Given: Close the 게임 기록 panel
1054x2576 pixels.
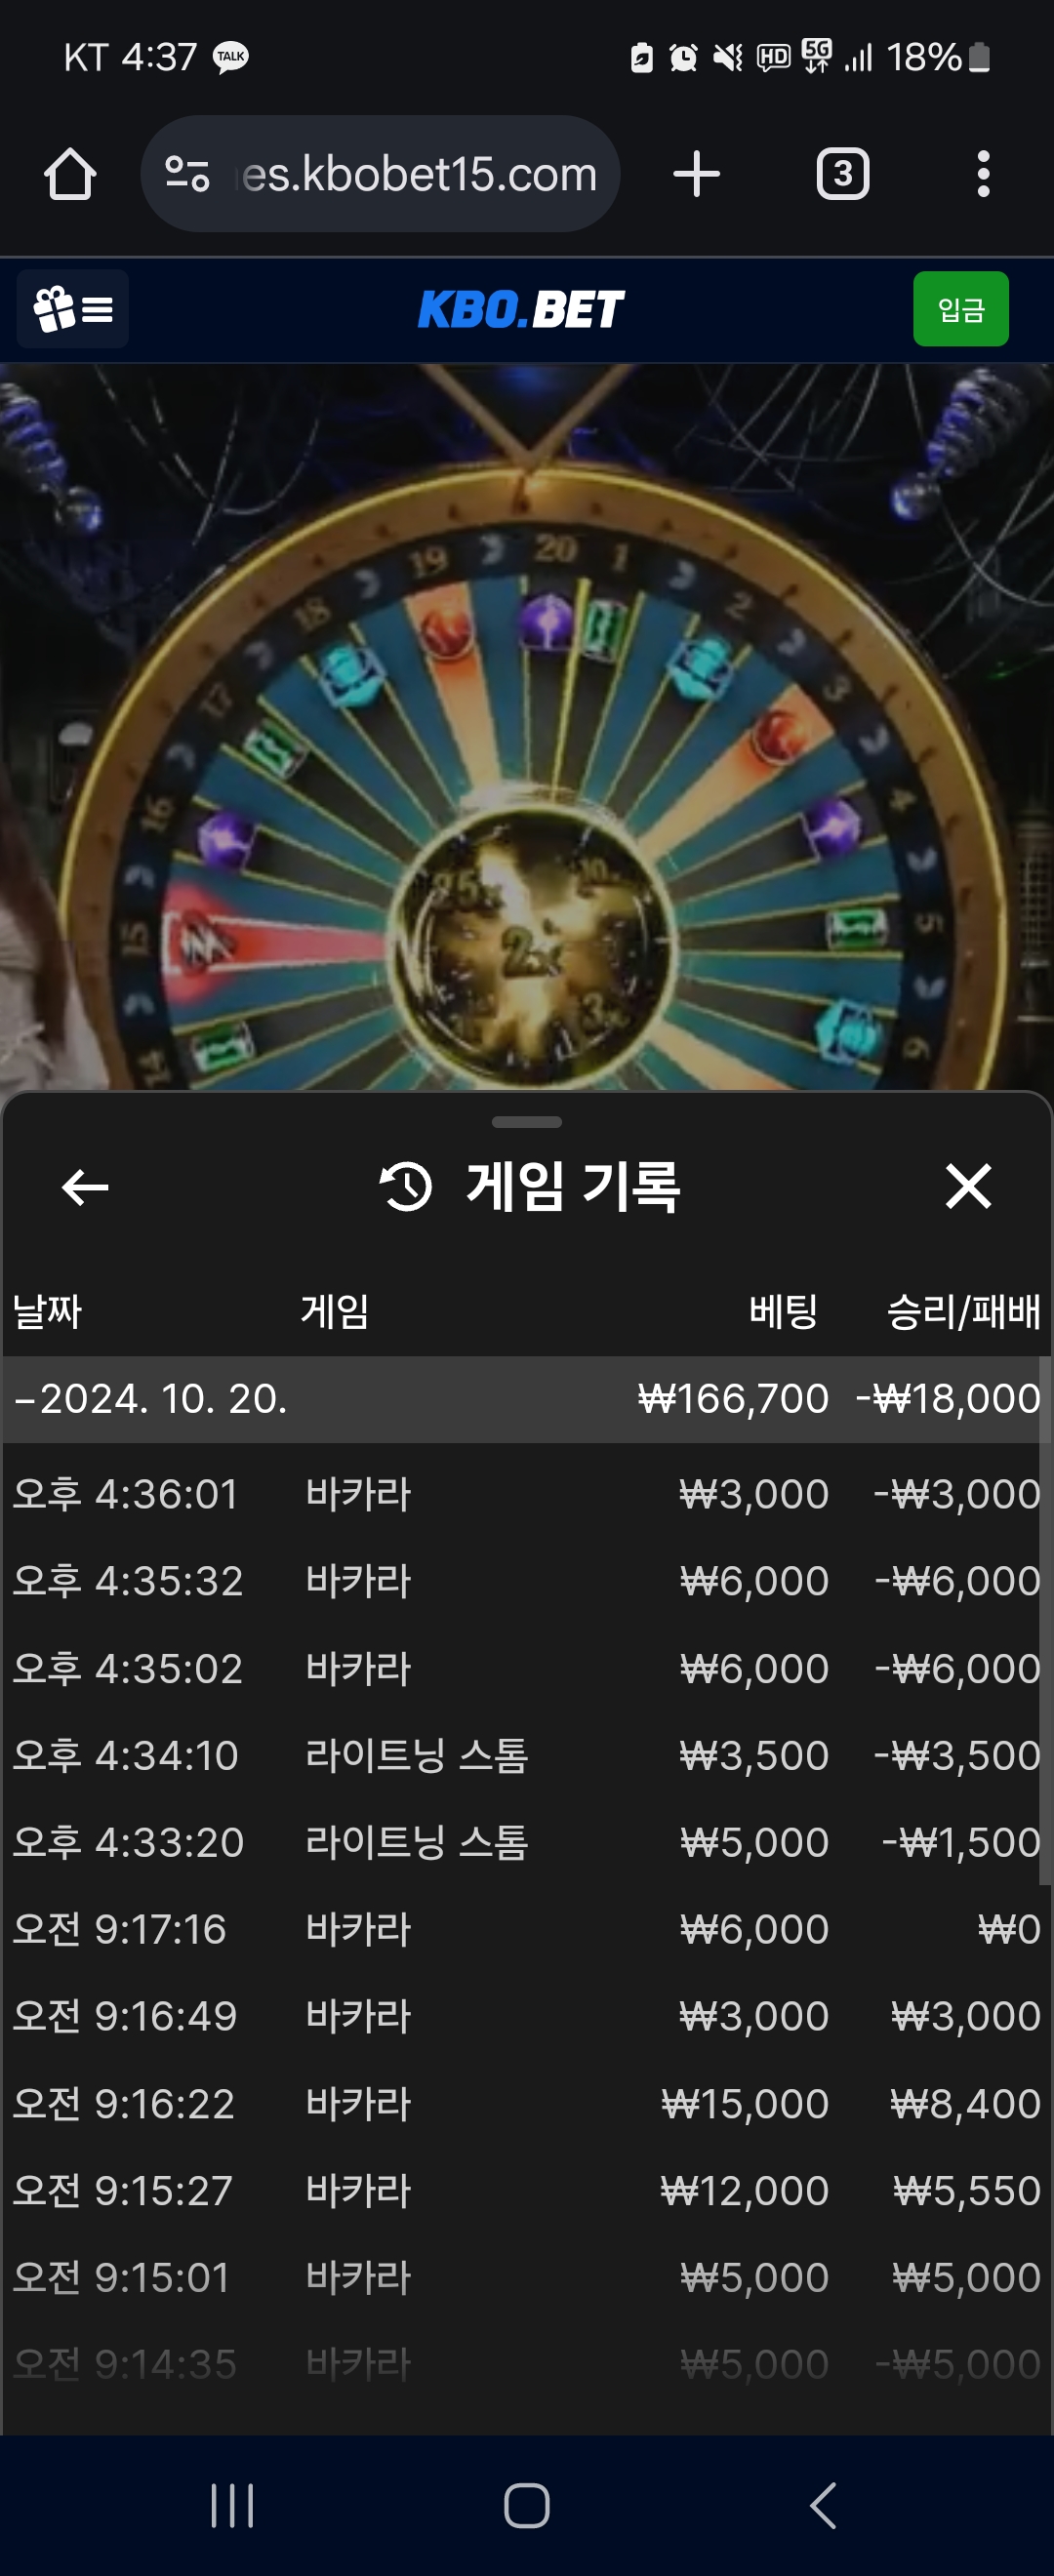Looking at the screenshot, I should (x=968, y=1186).
